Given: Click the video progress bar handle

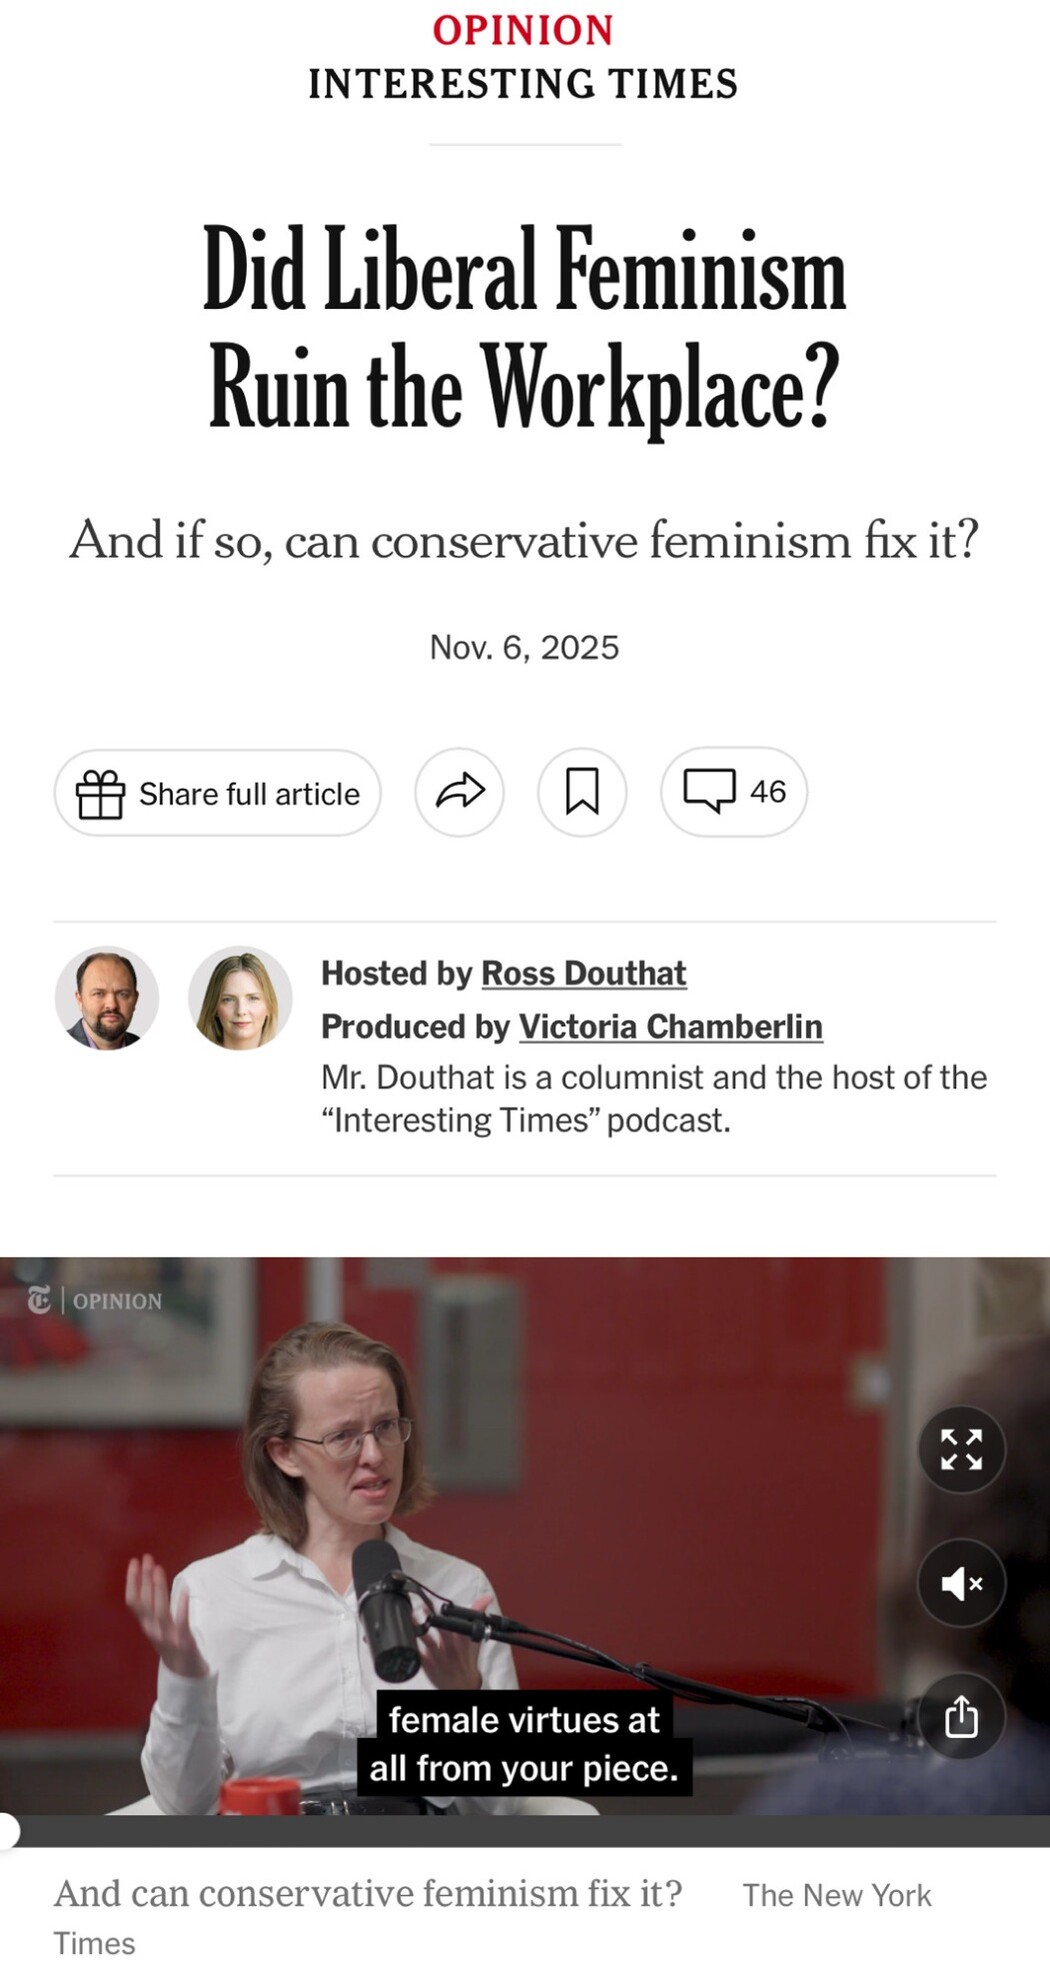Looking at the screenshot, I should click(x=6, y=1830).
